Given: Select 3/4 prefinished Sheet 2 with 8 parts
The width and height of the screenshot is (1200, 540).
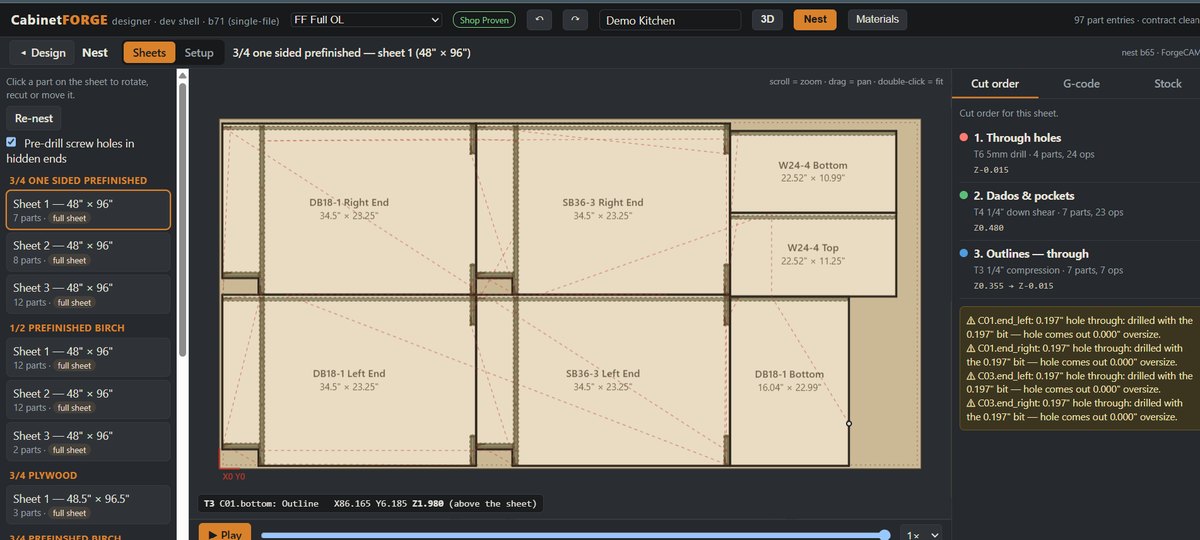Looking at the screenshot, I should pos(88,252).
